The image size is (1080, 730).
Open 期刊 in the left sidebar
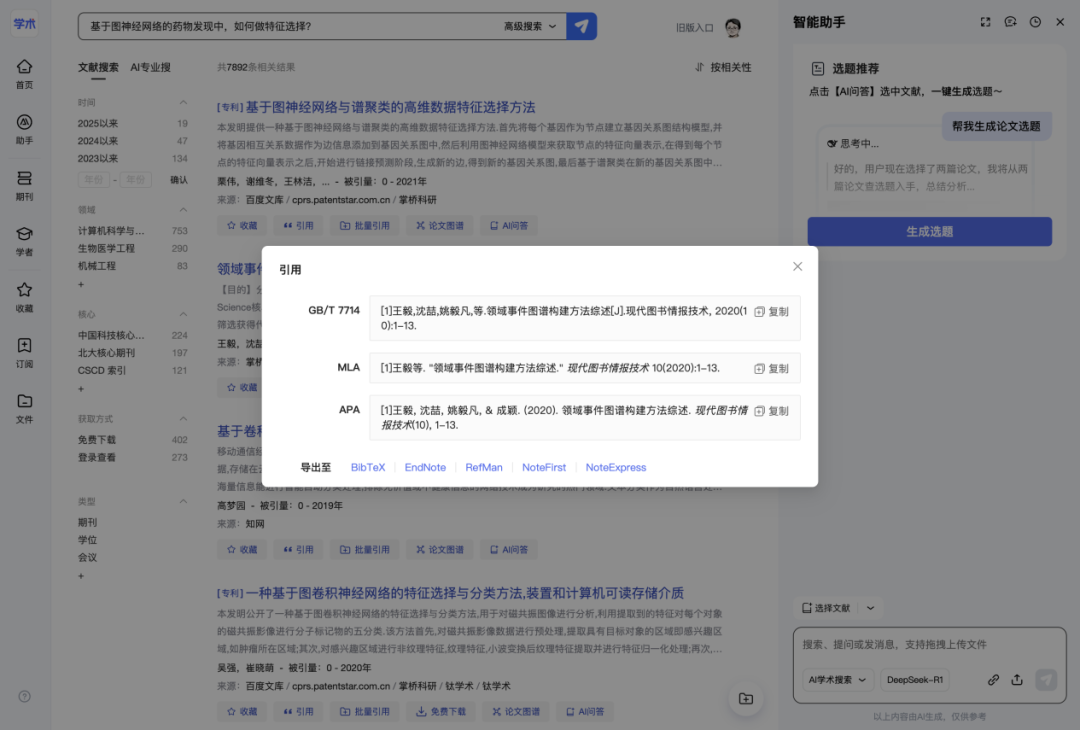[x=24, y=186]
